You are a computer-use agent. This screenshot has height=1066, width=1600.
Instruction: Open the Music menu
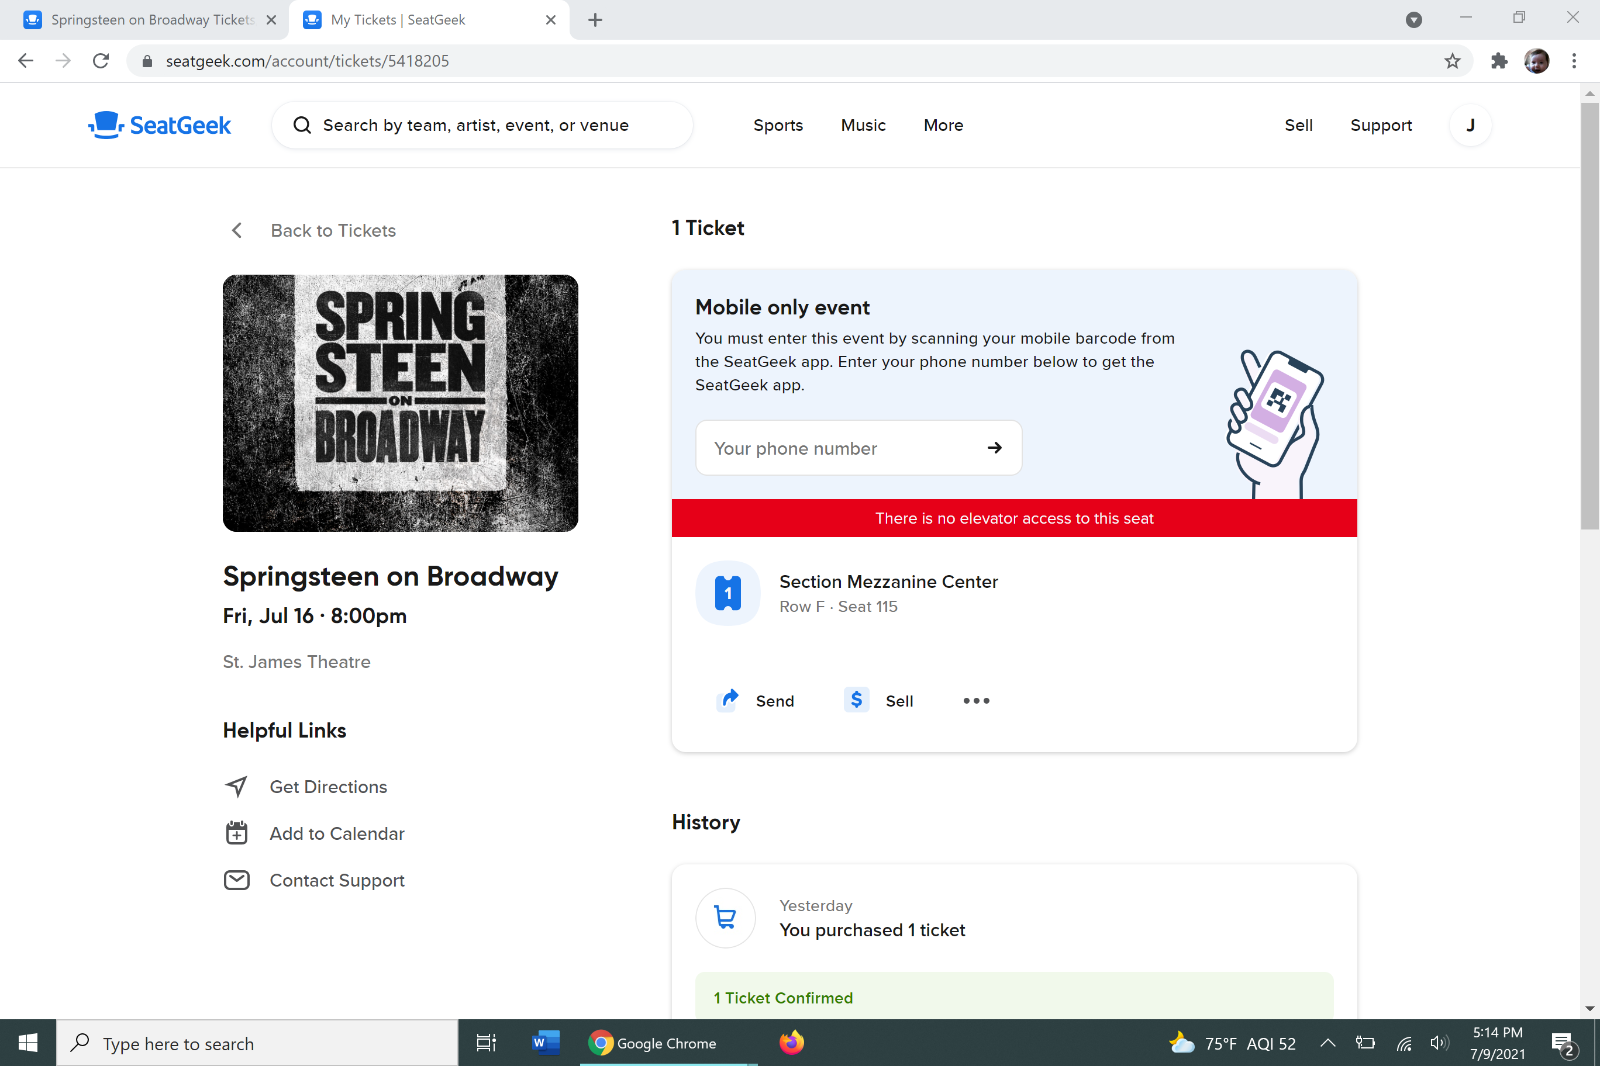tap(863, 125)
